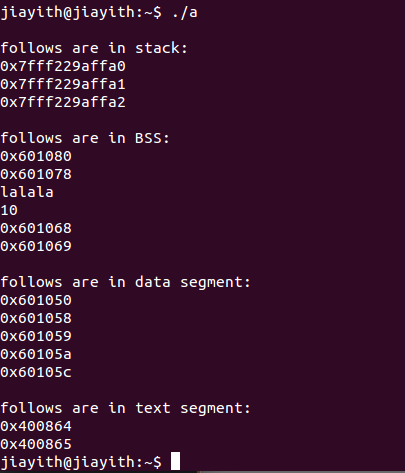Viewport: 405px width, 473px height.
Task: Click text address 0x400864
Action: click(x=36, y=426)
